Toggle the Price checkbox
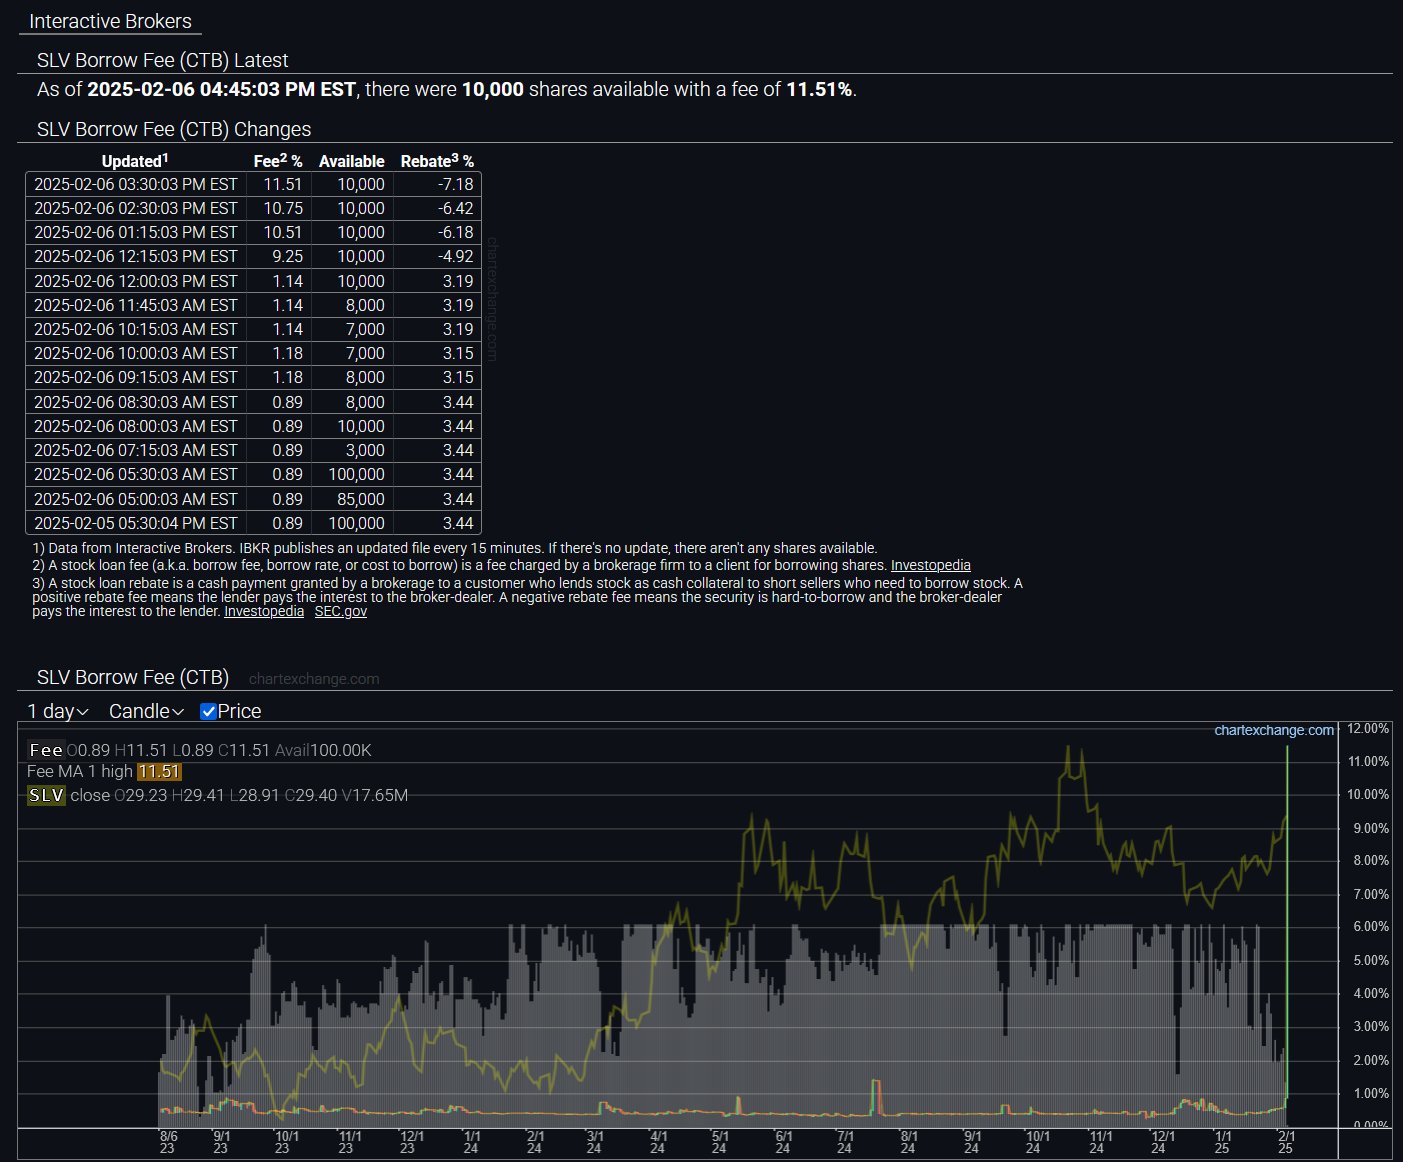Screen dimensions: 1403x1162 click(x=209, y=712)
